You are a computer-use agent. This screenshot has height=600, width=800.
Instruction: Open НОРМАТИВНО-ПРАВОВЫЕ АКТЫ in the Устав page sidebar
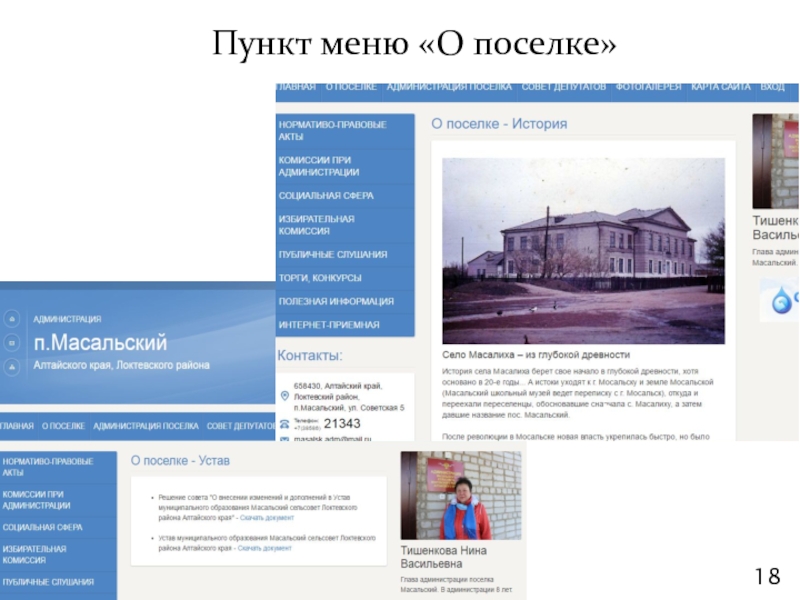click(58, 467)
